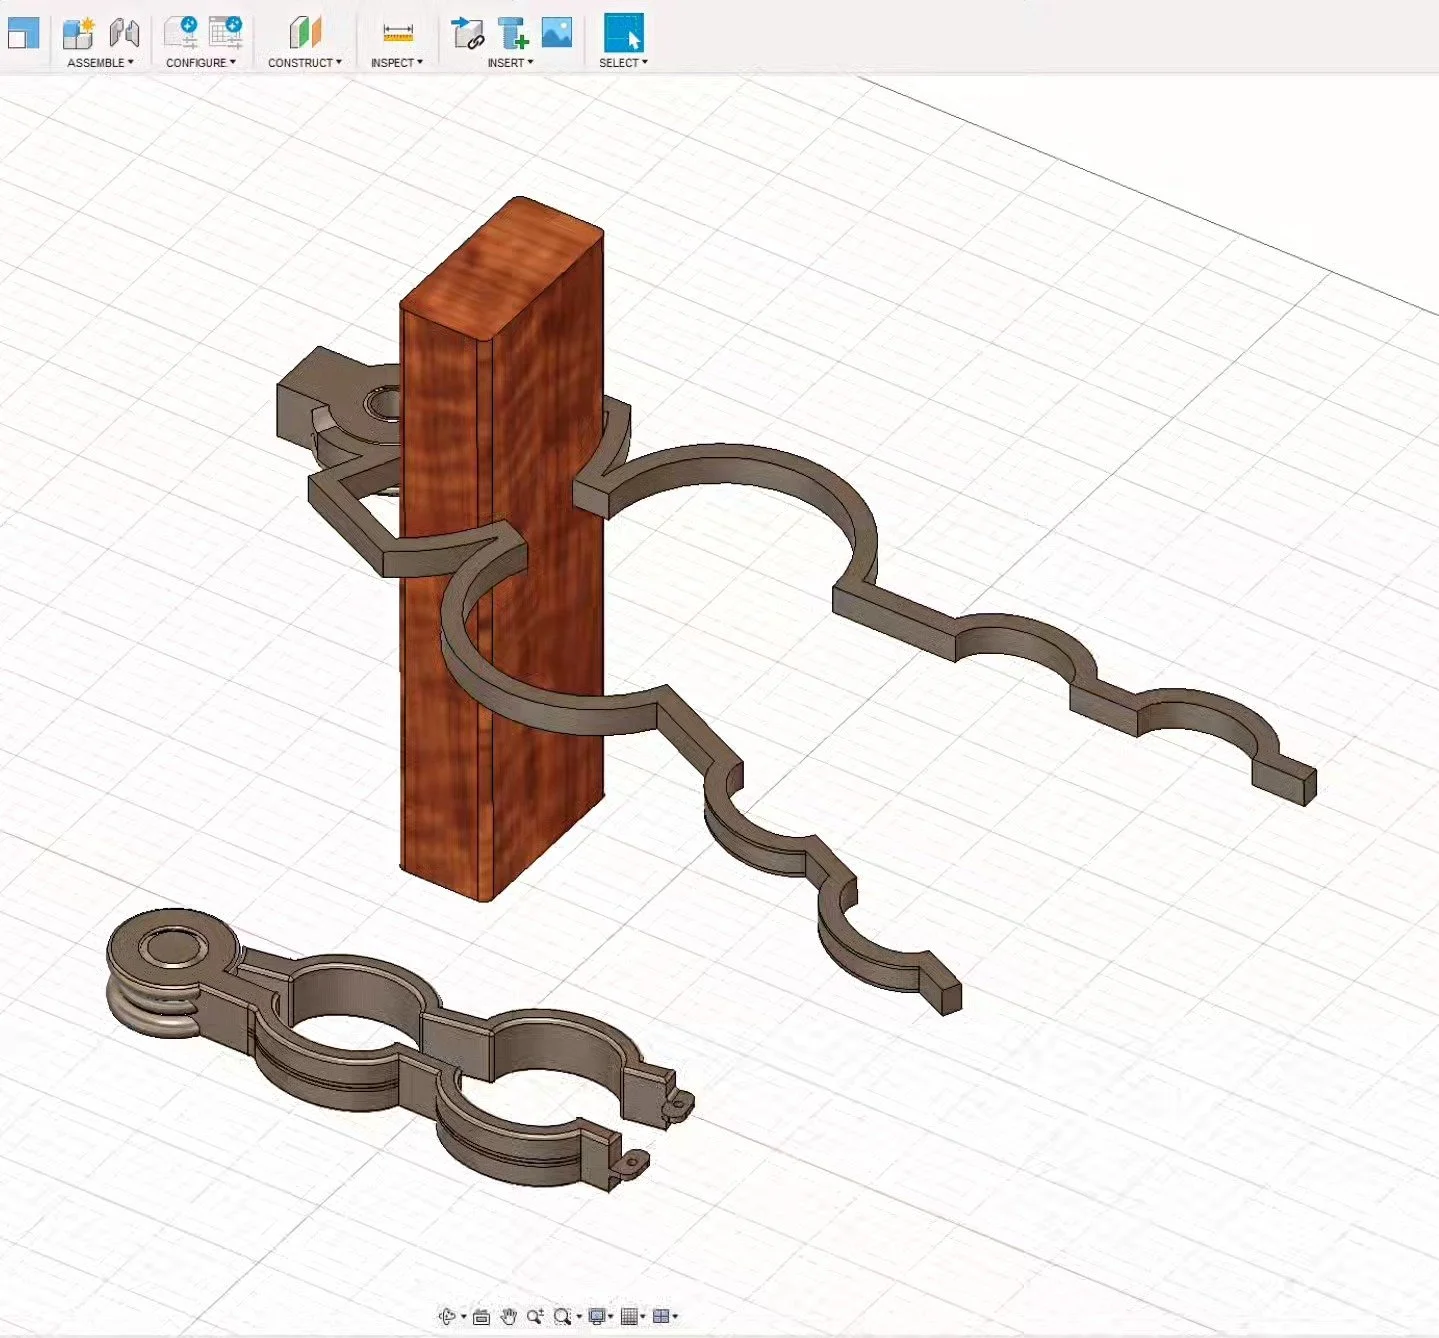Viewport: 1439px width, 1338px height.
Task: Open the Configure menu
Action: (x=199, y=62)
